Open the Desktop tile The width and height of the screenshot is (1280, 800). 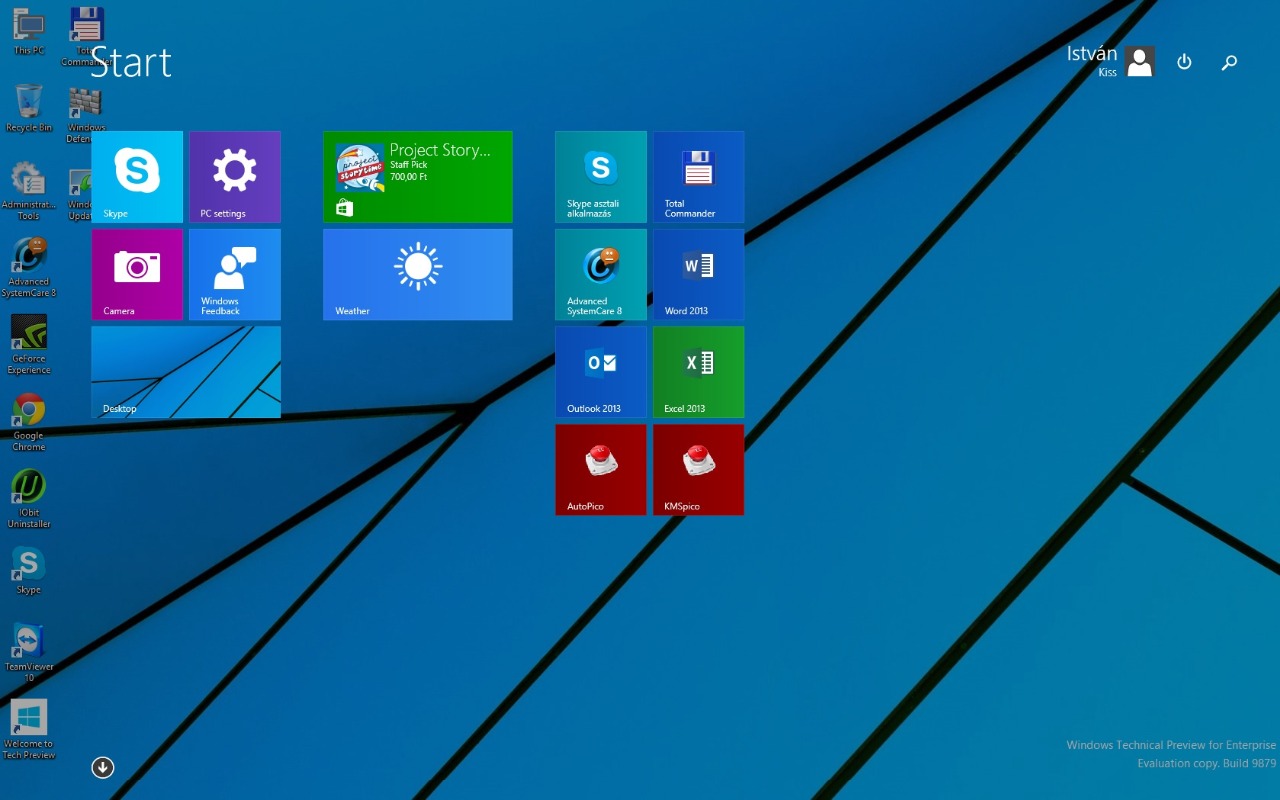186,372
